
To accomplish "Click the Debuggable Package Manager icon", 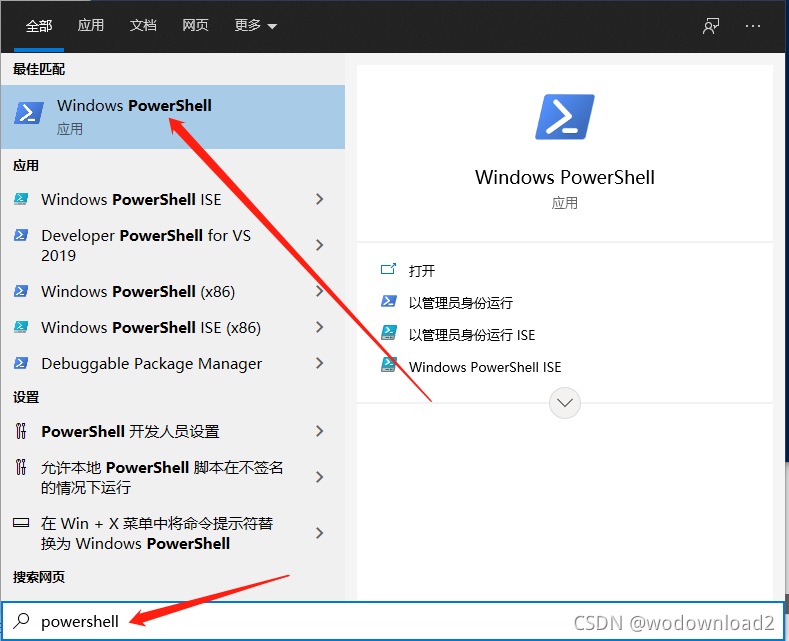I will 21,363.
